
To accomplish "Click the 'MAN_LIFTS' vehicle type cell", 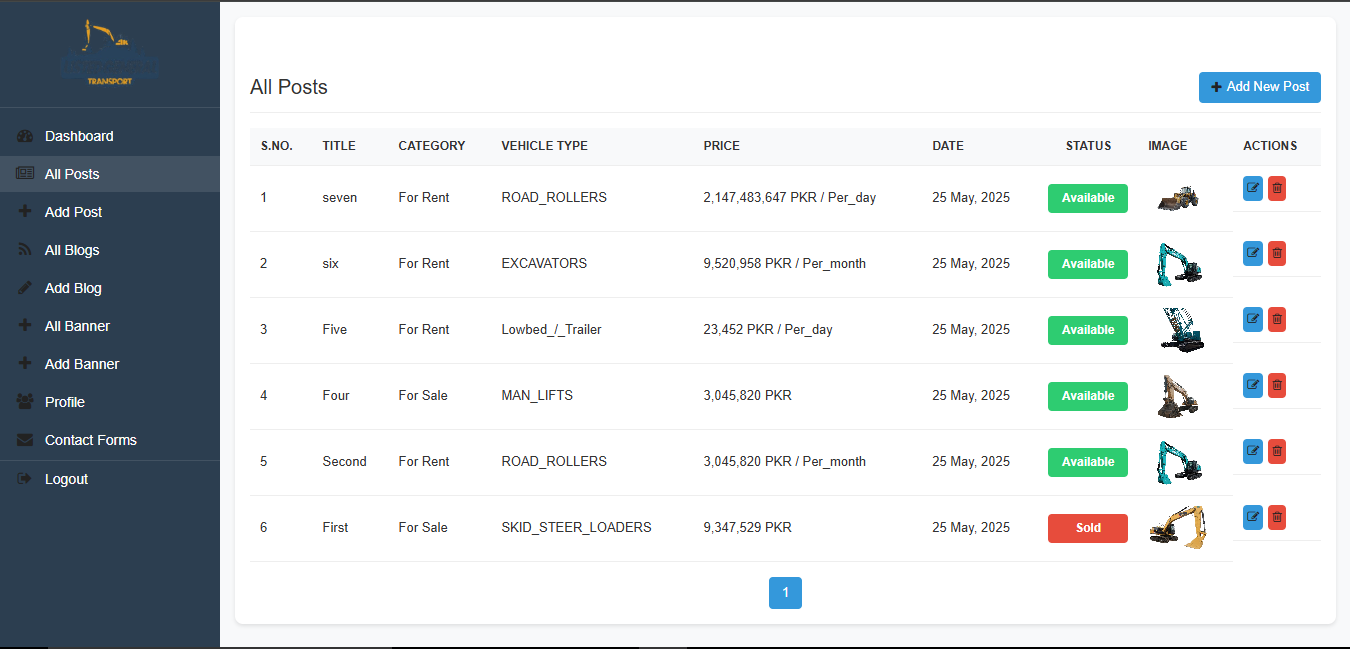I will (x=537, y=395).
